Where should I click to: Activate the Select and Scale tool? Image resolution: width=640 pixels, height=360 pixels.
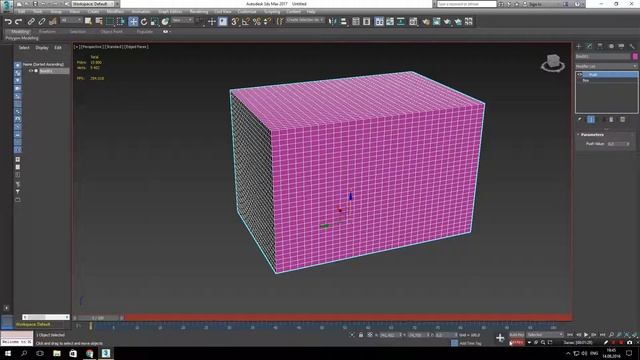click(154, 22)
